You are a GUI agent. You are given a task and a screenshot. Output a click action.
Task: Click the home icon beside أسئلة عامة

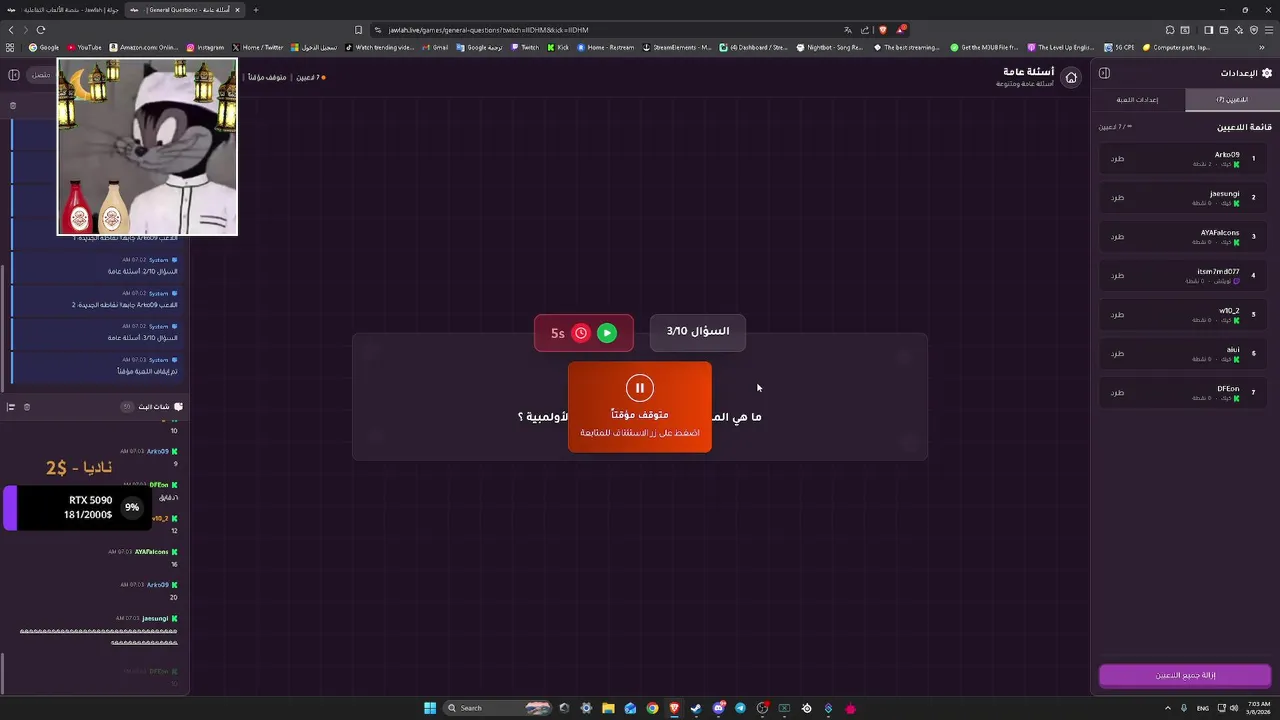tap(1071, 77)
